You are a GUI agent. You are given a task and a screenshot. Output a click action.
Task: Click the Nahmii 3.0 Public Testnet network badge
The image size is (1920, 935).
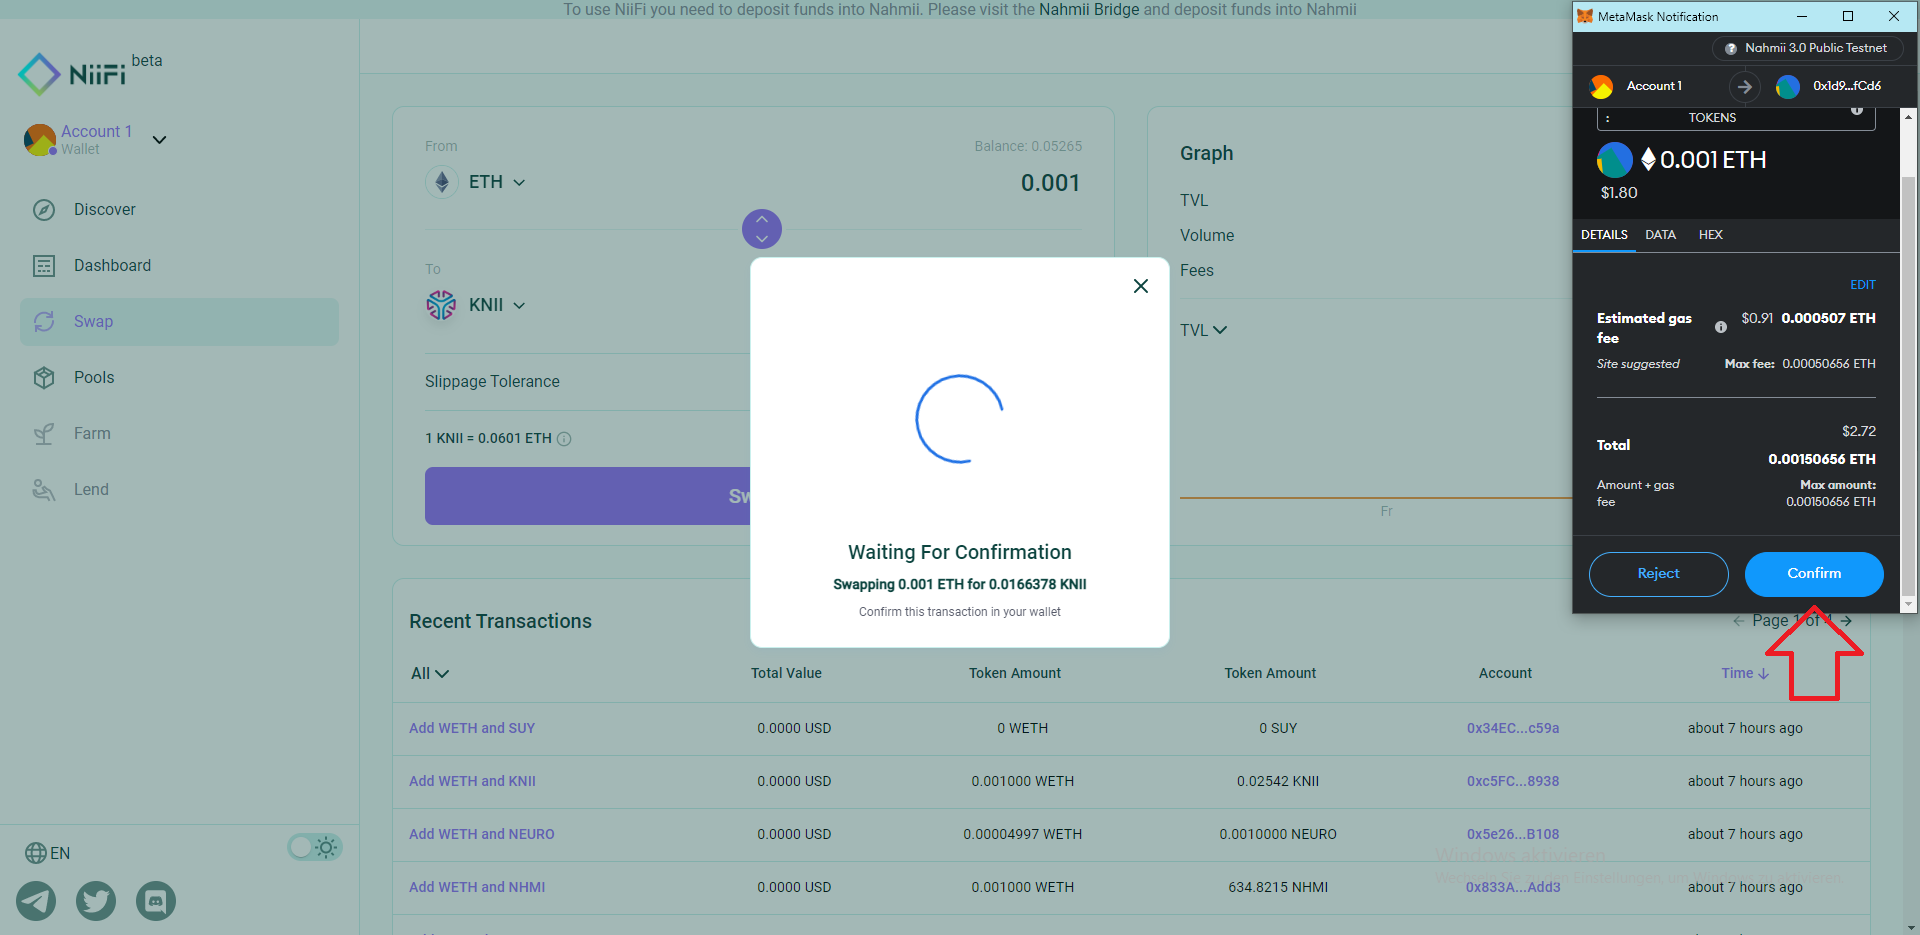point(1807,48)
